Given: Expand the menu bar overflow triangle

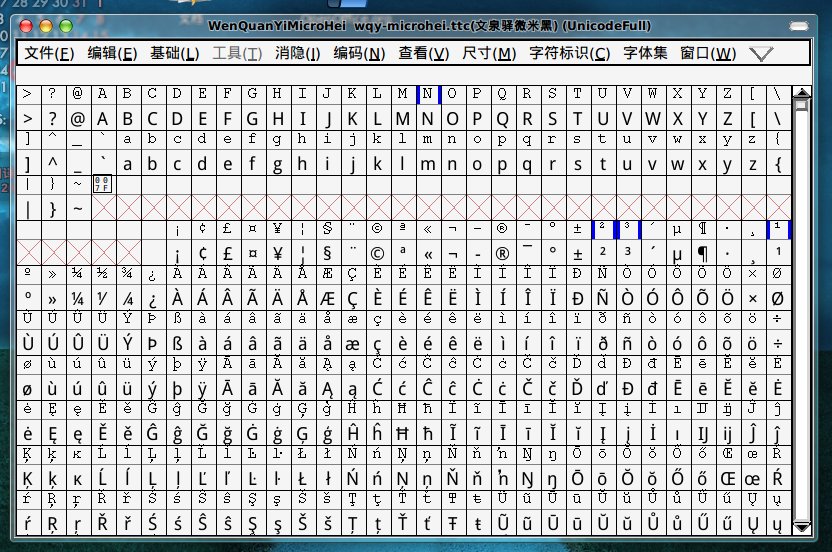Looking at the screenshot, I should click(761, 54).
